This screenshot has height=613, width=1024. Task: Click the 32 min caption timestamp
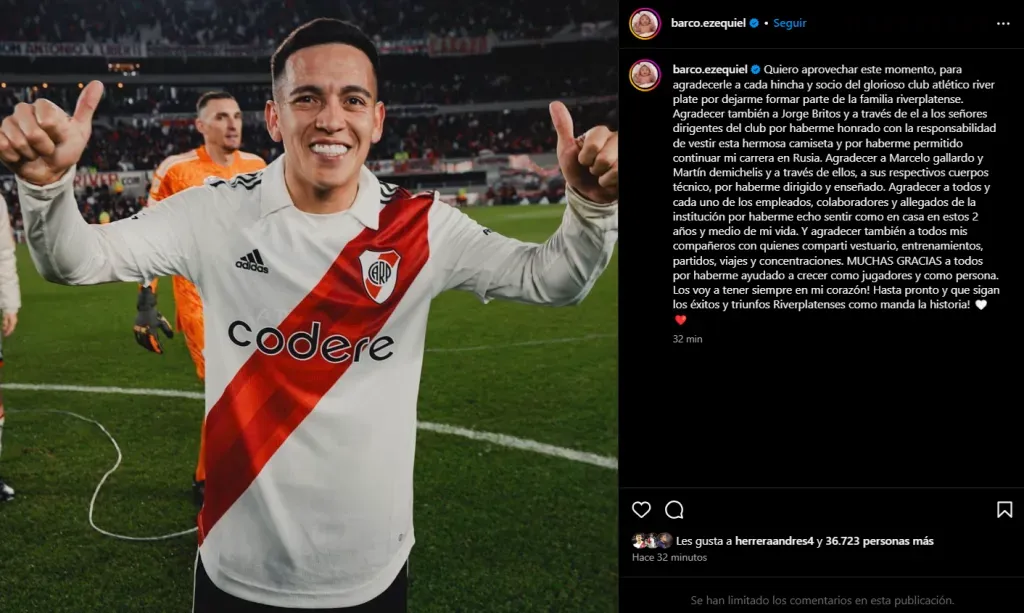tap(688, 339)
